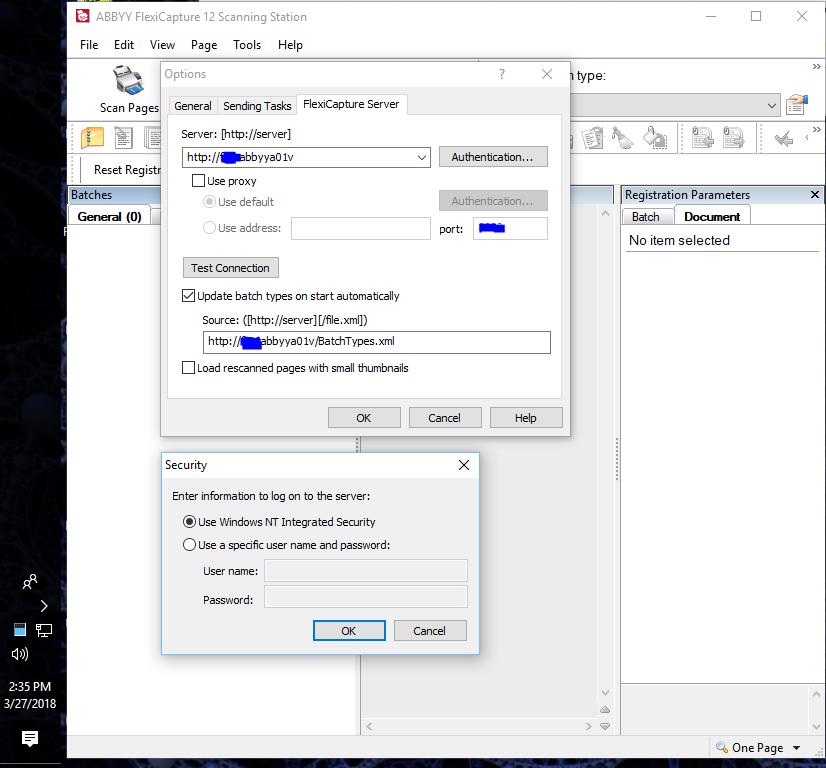Expand the Server address dropdown

tap(422, 158)
